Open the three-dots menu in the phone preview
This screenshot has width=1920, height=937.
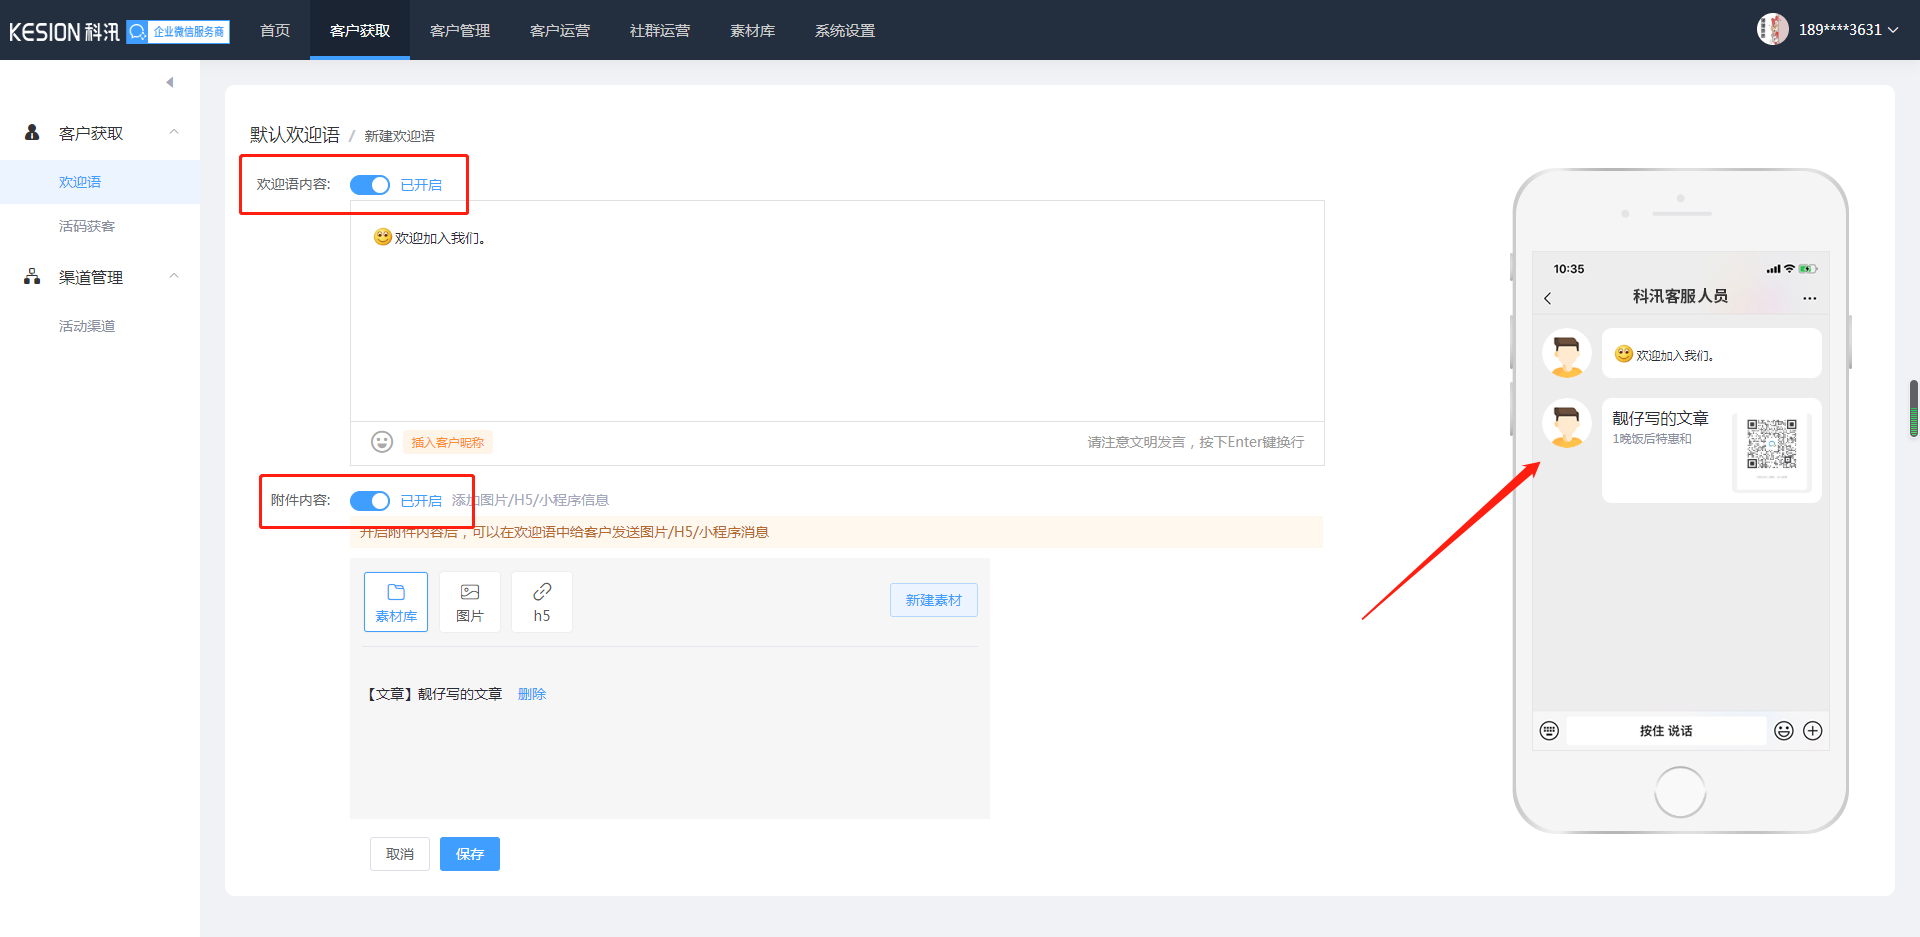1810,298
